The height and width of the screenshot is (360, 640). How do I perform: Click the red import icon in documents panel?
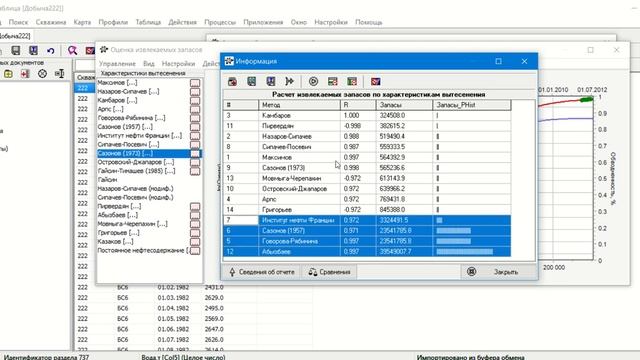coord(25,74)
